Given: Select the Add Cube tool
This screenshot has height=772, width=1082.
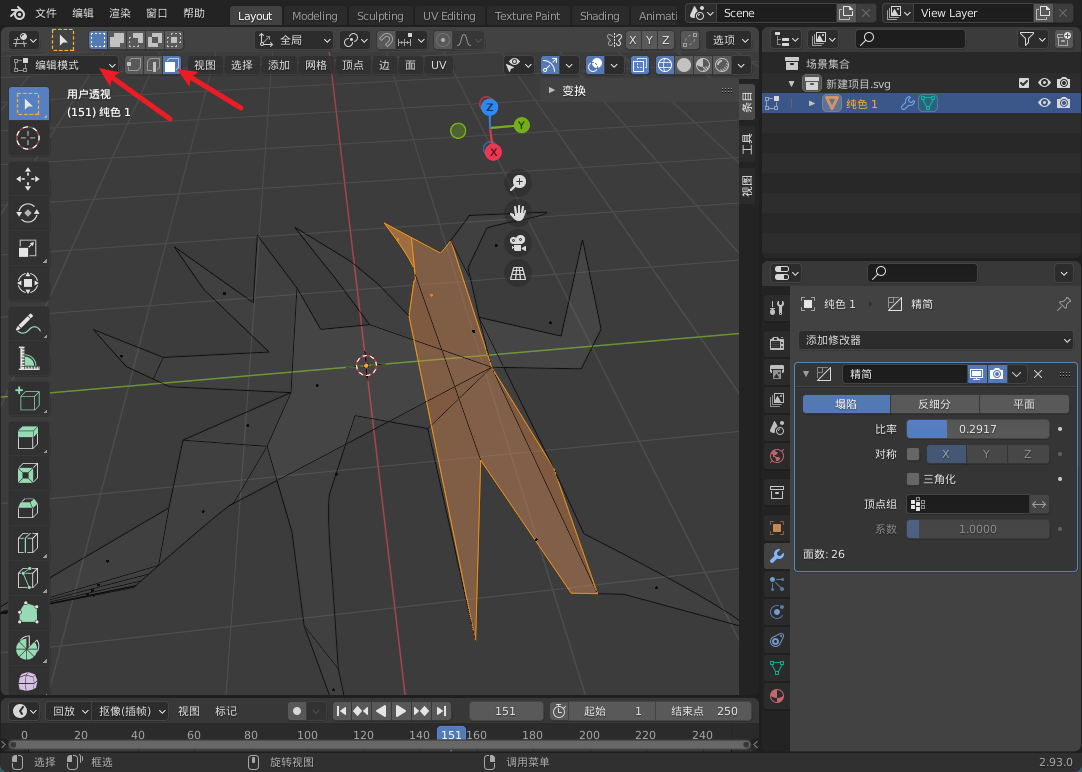Looking at the screenshot, I should (x=28, y=399).
